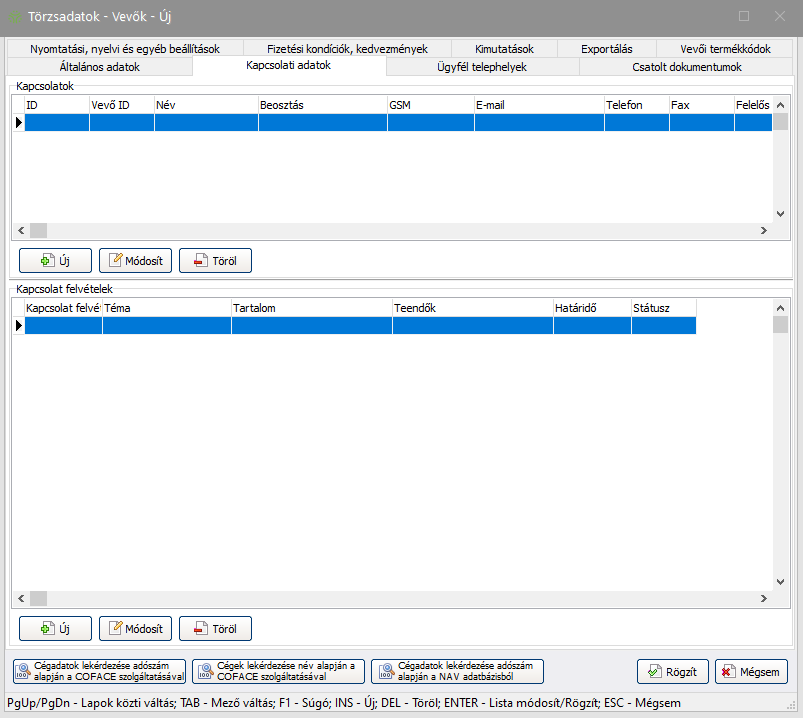This screenshot has height=718, width=803.
Task: Switch to Általános adatok tab
Action: 99,67
